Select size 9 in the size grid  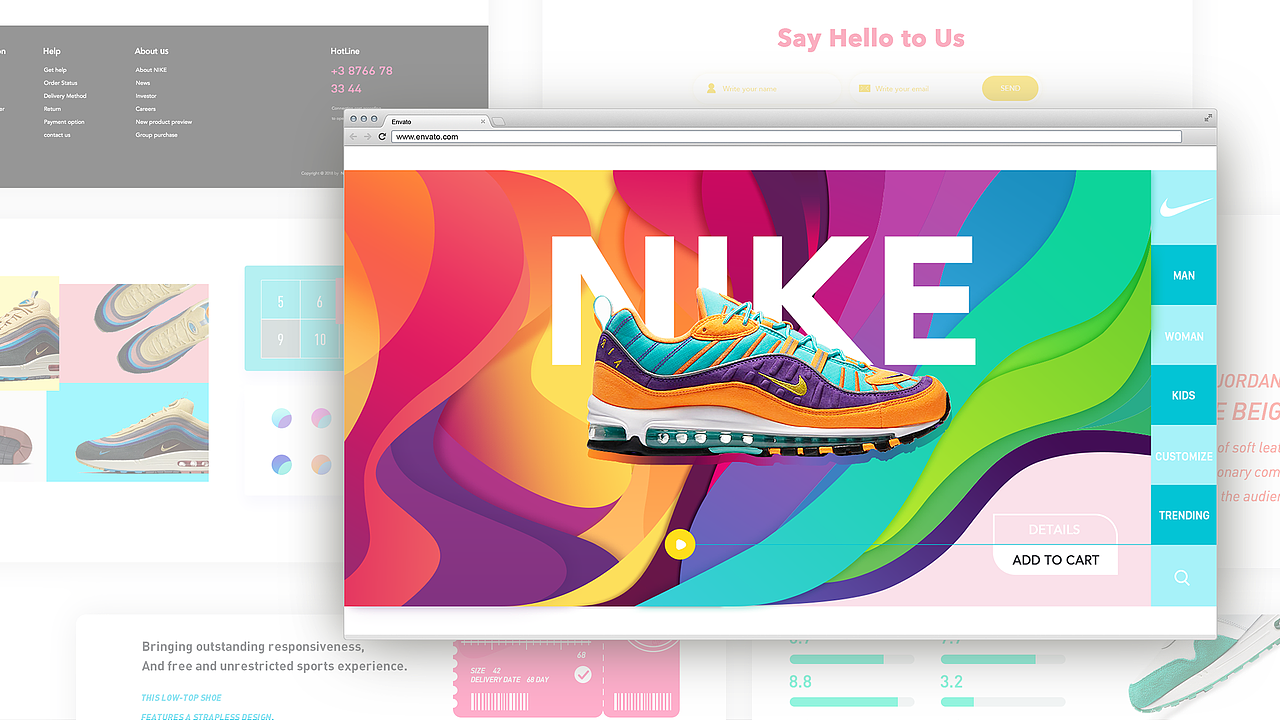tap(281, 340)
